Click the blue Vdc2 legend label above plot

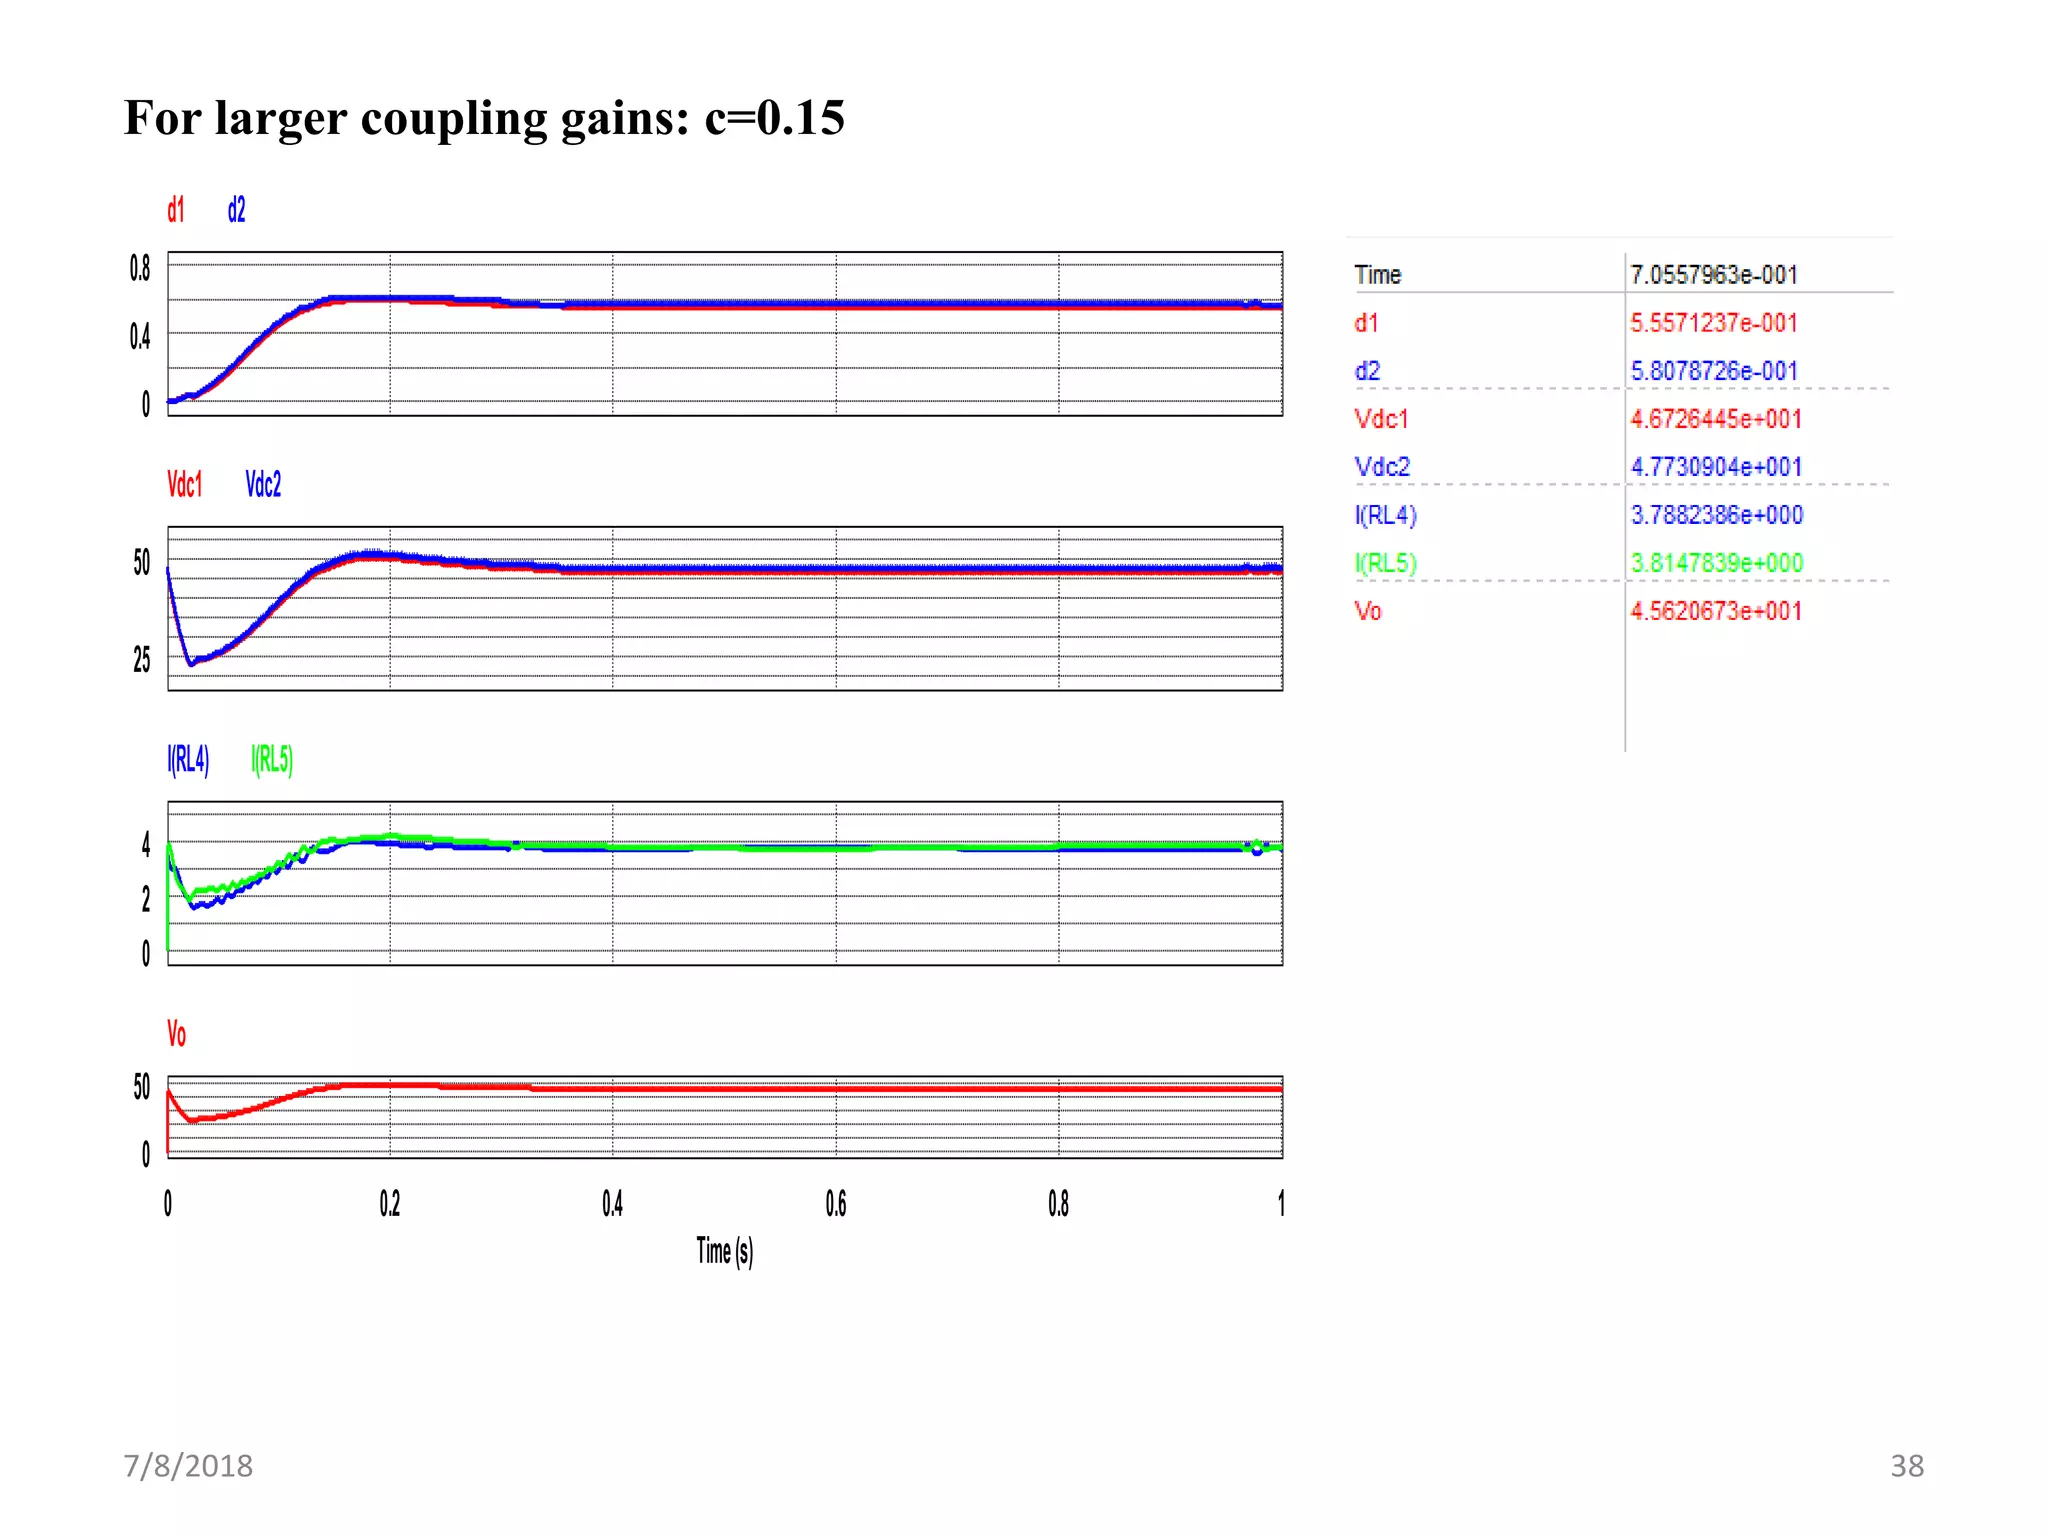[264, 484]
